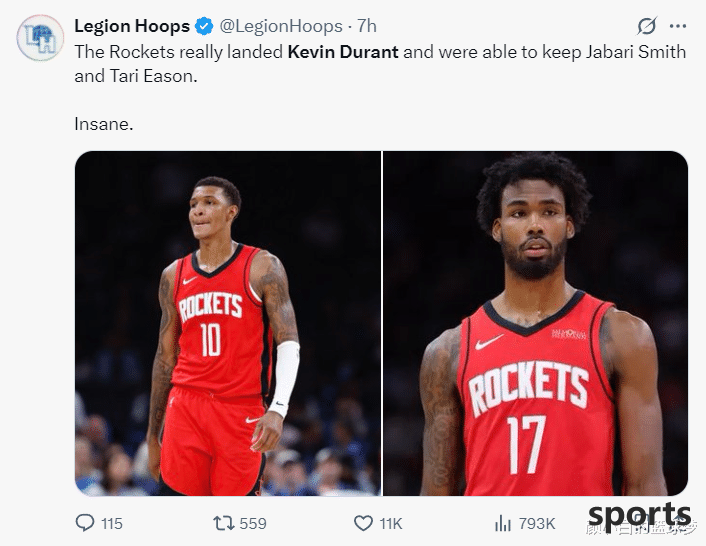Open the three-dots more options menu
Screen dimensions: 706x546
coord(678,26)
